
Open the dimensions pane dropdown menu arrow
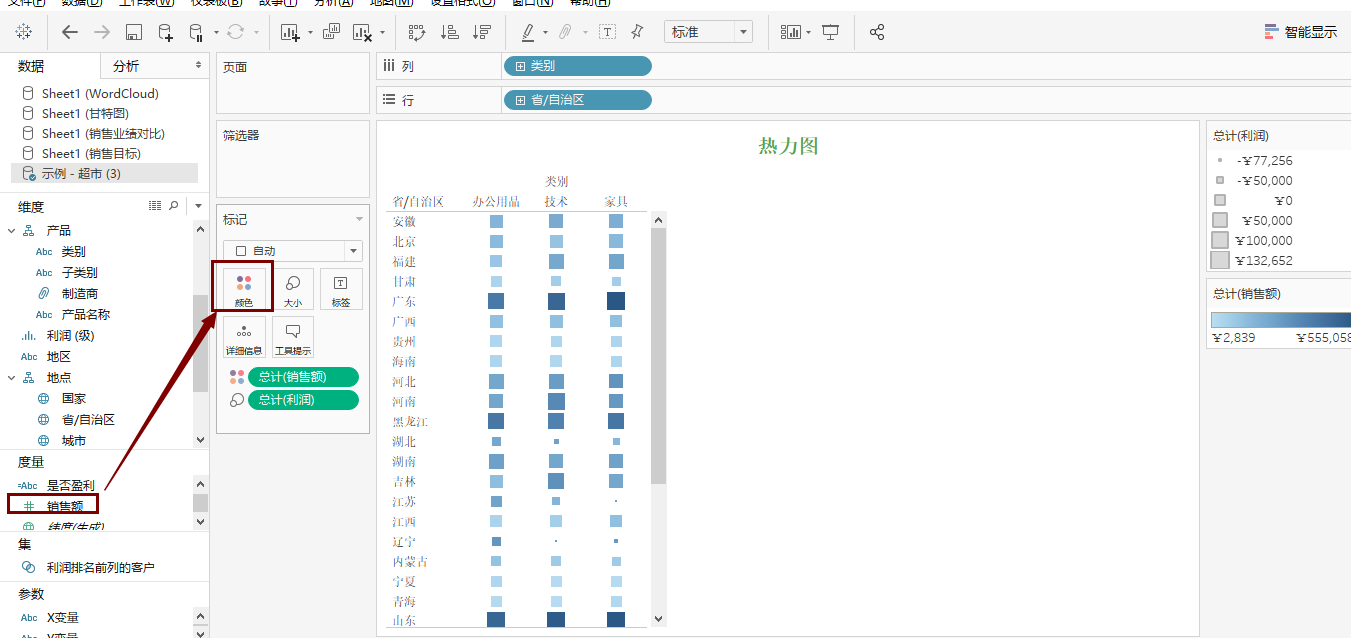(x=198, y=206)
